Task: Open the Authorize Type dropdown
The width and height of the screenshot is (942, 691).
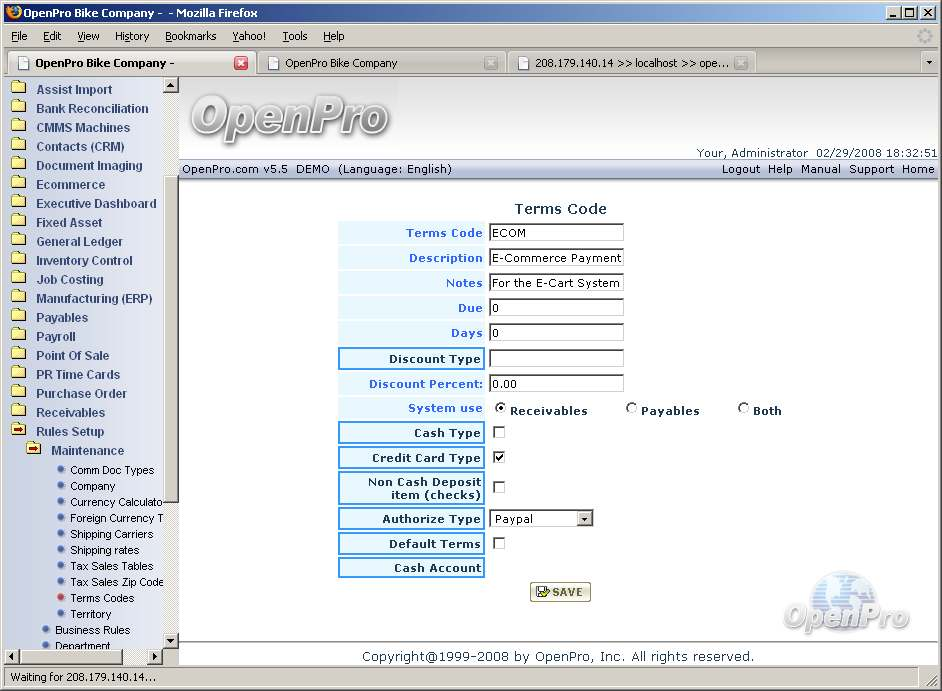Action: tap(584, 519)
